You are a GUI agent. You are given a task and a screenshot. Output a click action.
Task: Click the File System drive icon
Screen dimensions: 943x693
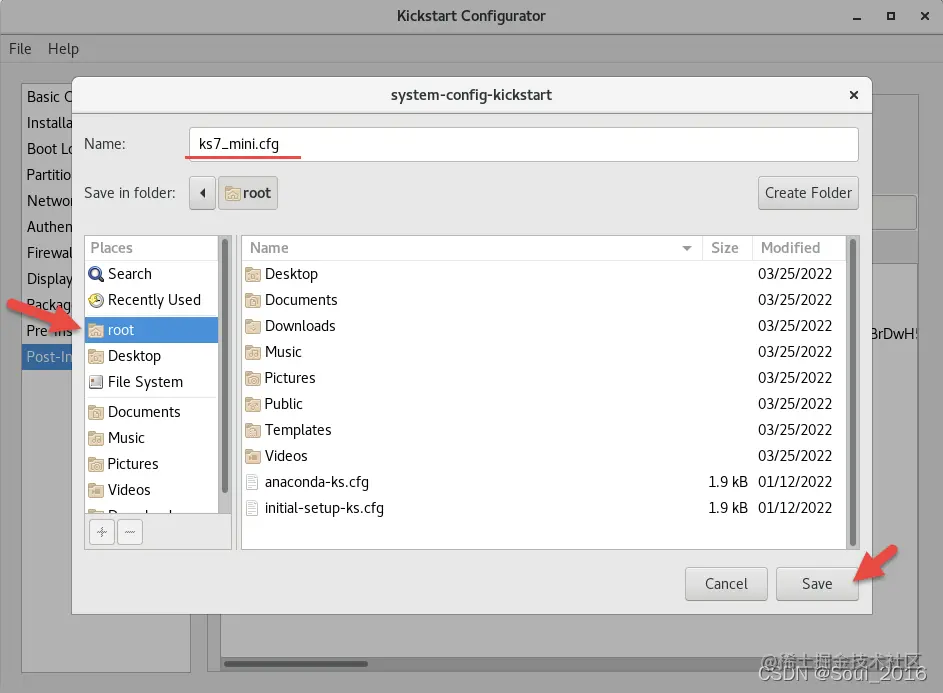coord(96,382)
